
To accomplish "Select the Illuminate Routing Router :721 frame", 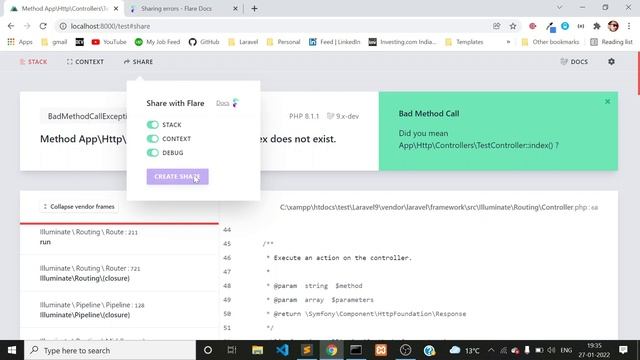I will [119, 273].
